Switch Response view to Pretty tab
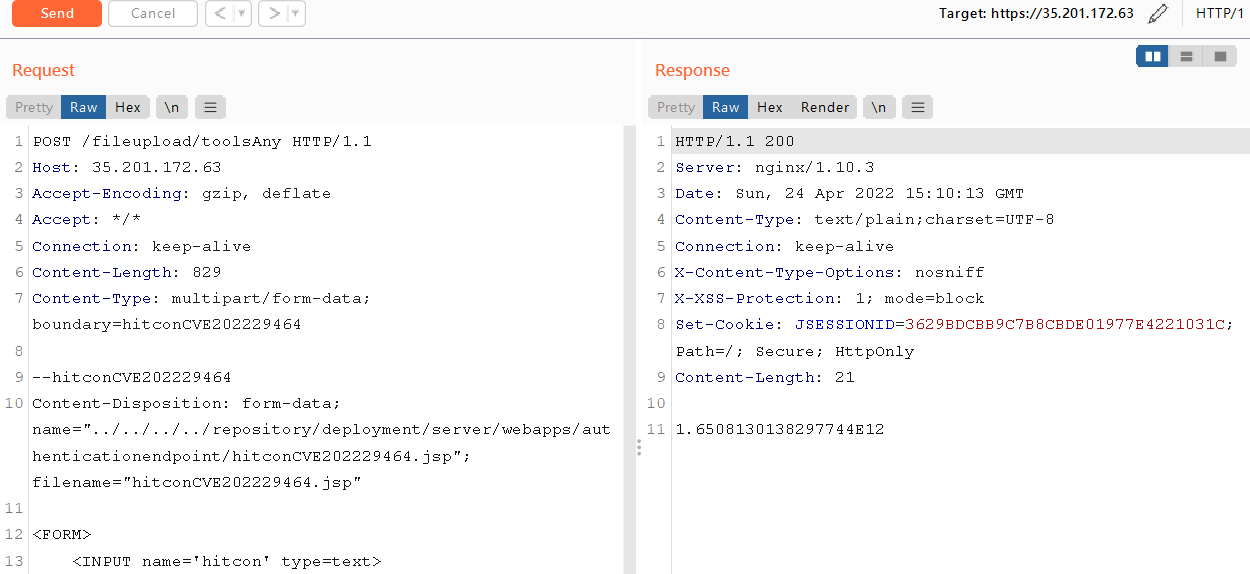The image size is (1250, 574). point(676,107)
